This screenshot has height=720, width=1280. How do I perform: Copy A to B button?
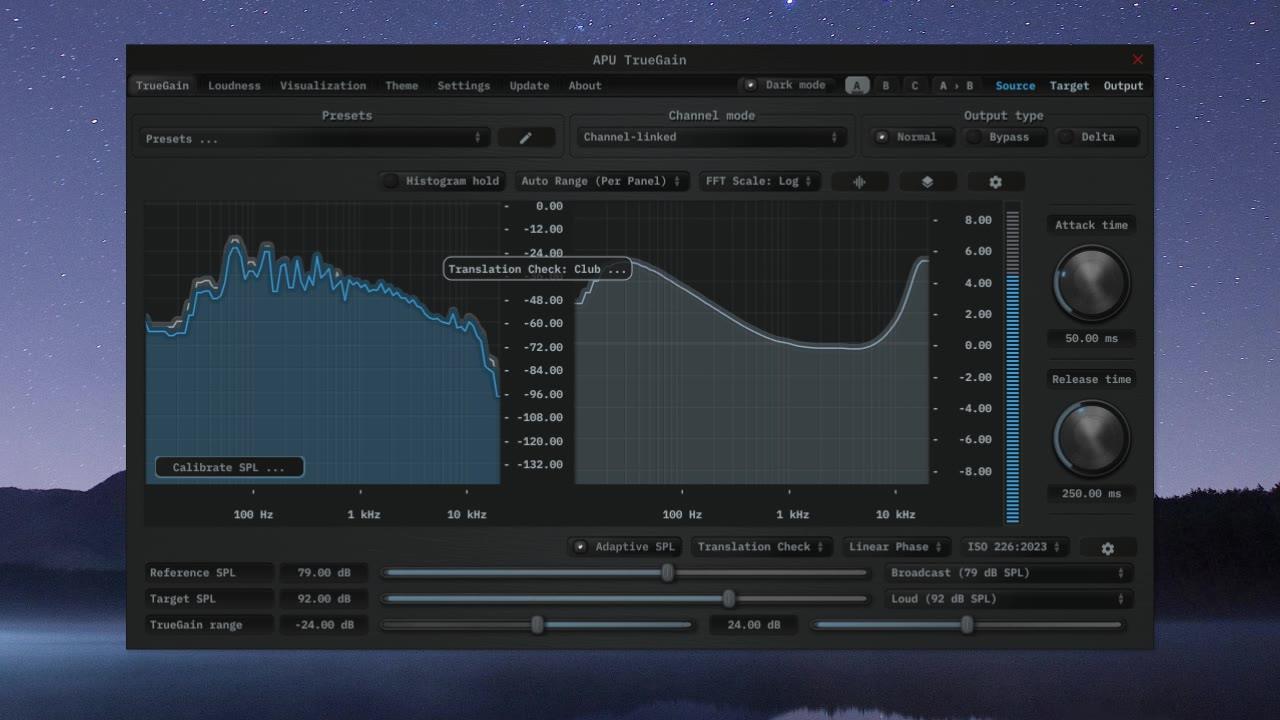[956, 86]
